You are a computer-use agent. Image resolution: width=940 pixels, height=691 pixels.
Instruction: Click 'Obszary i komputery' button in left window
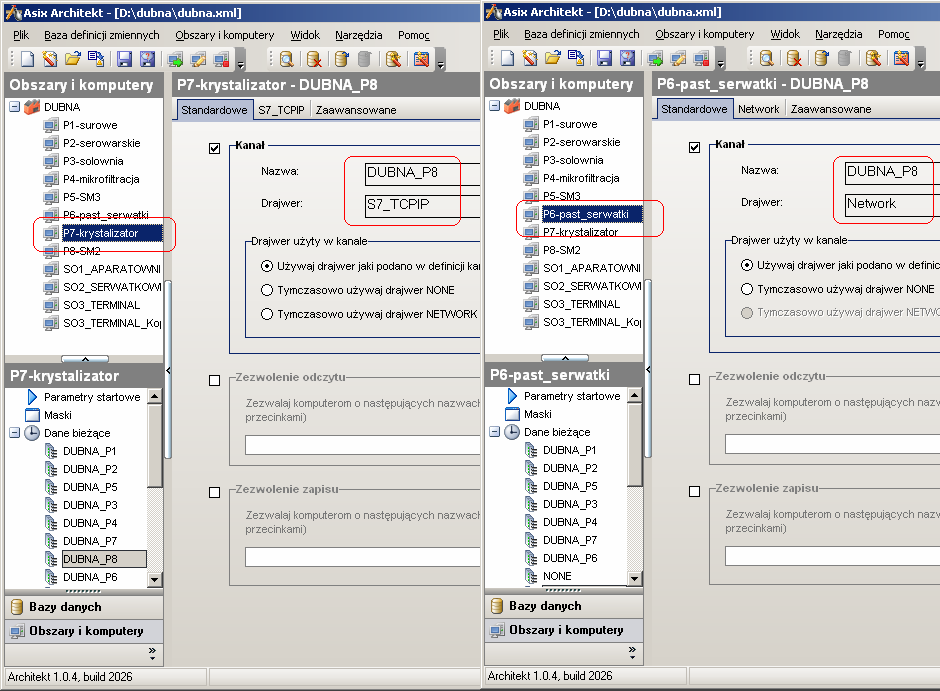point(84,631)
